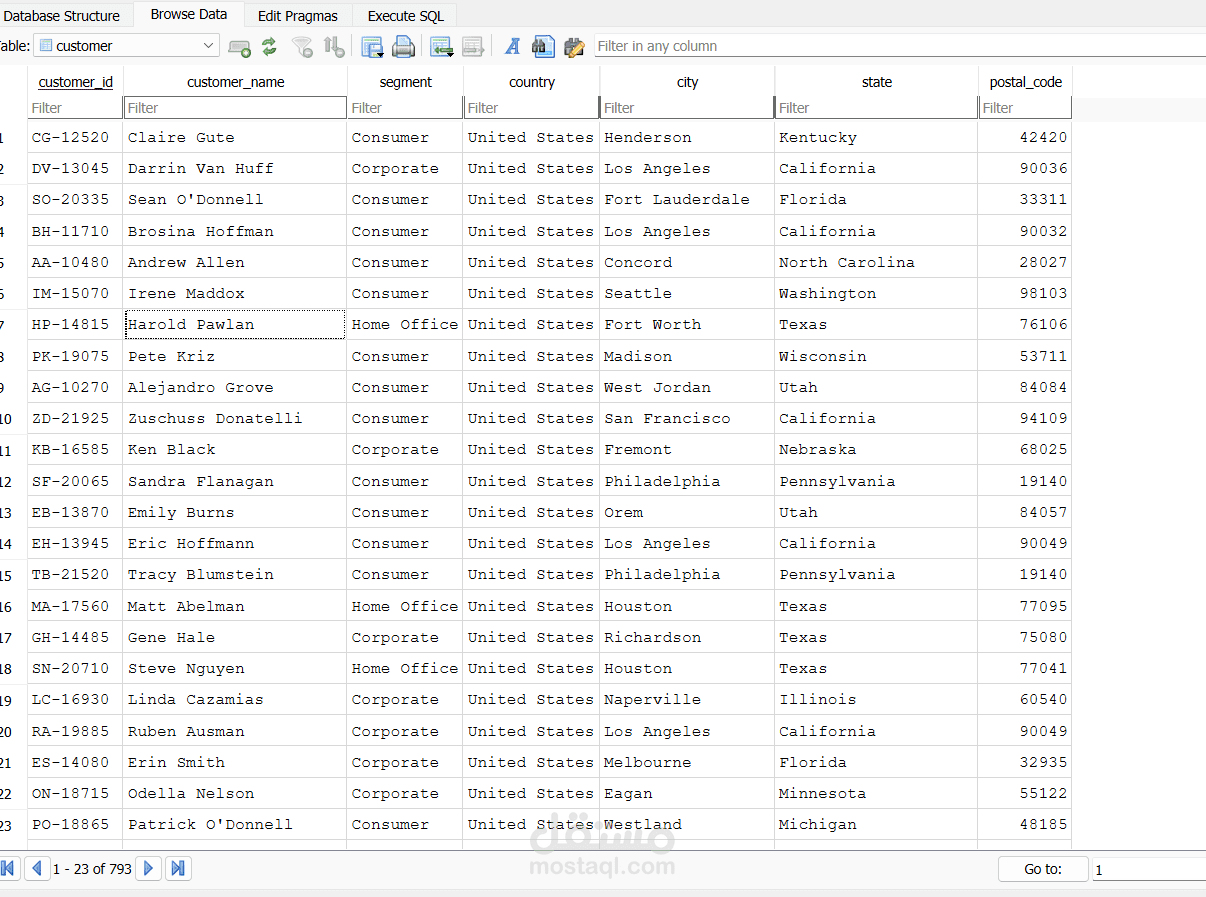The image size is (1206, 897).
Task: Open the multi-column sort dialog
Action: point(333,47)
